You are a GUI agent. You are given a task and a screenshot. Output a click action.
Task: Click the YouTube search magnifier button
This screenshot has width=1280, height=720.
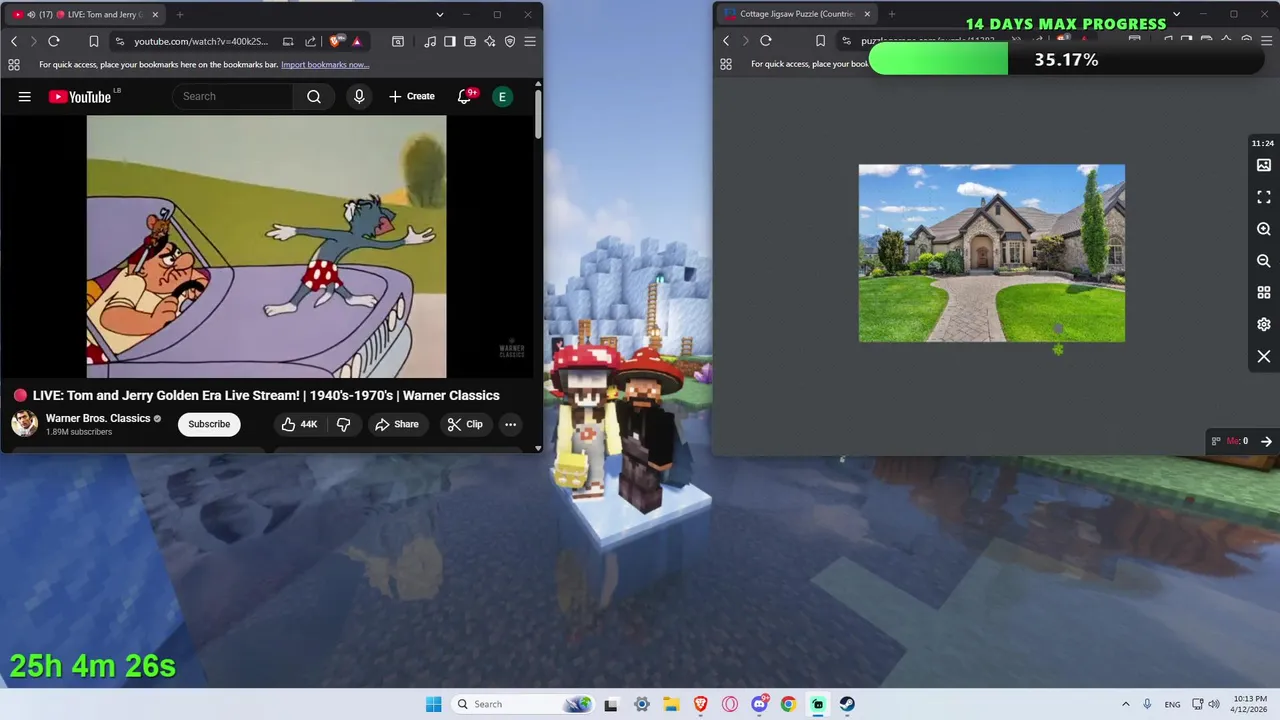(x=314, y=97)
